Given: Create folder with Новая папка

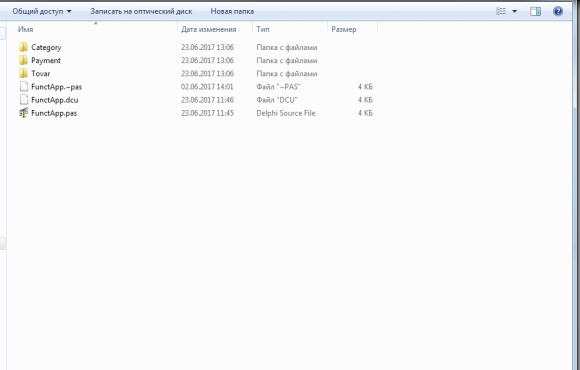Looking at the screenshot, I should click(x=232, y=11).
